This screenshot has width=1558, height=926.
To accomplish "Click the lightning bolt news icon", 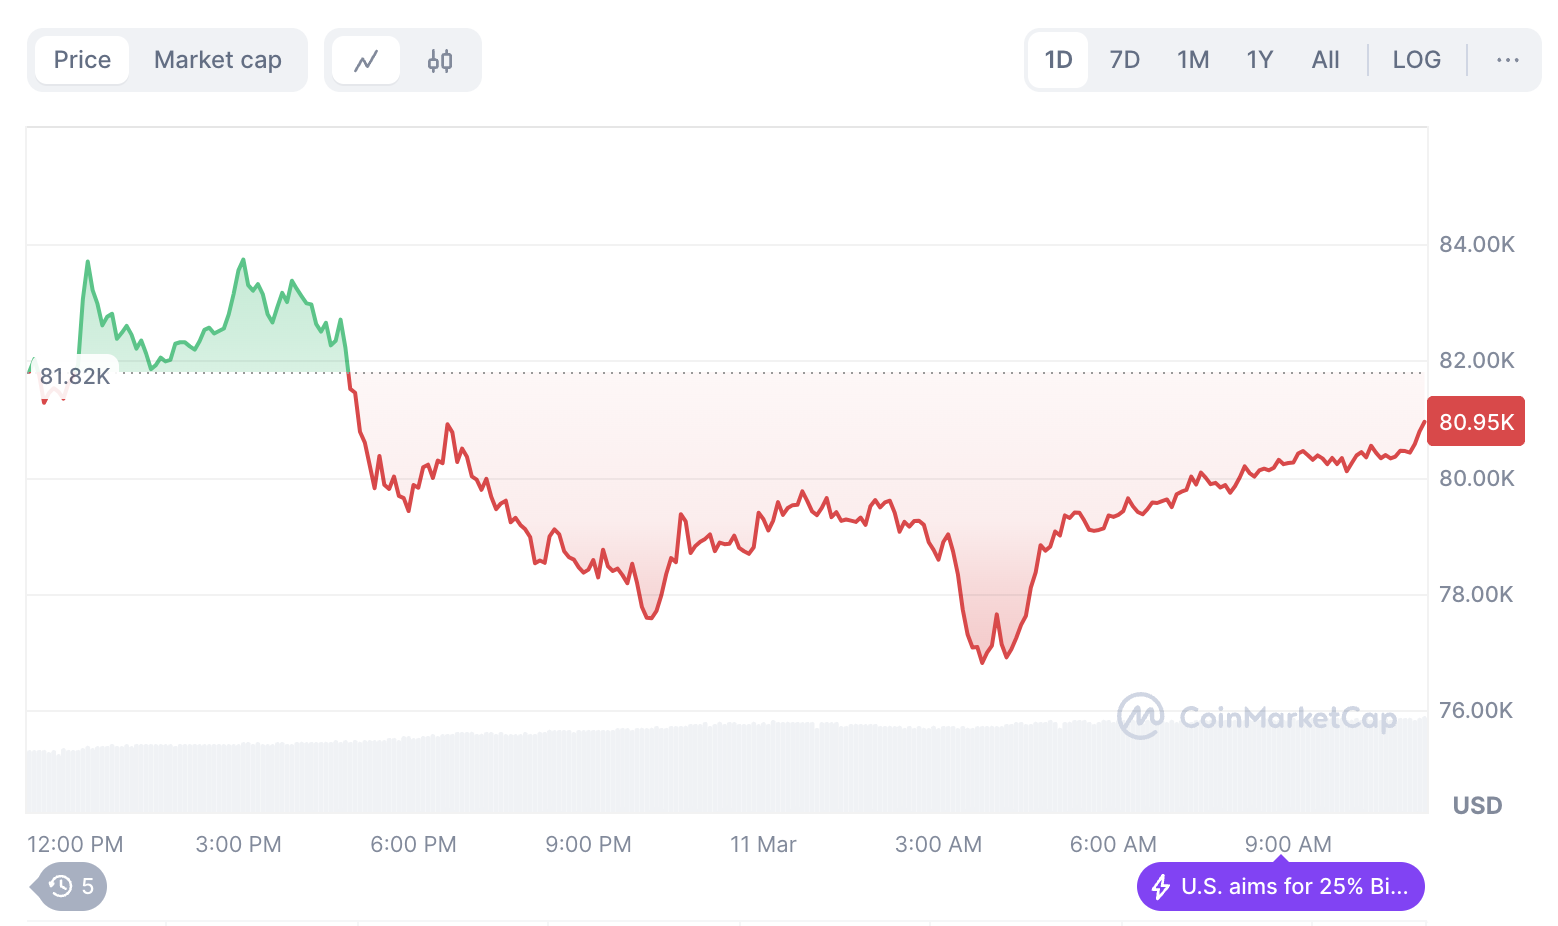I will click(1161, 887).
